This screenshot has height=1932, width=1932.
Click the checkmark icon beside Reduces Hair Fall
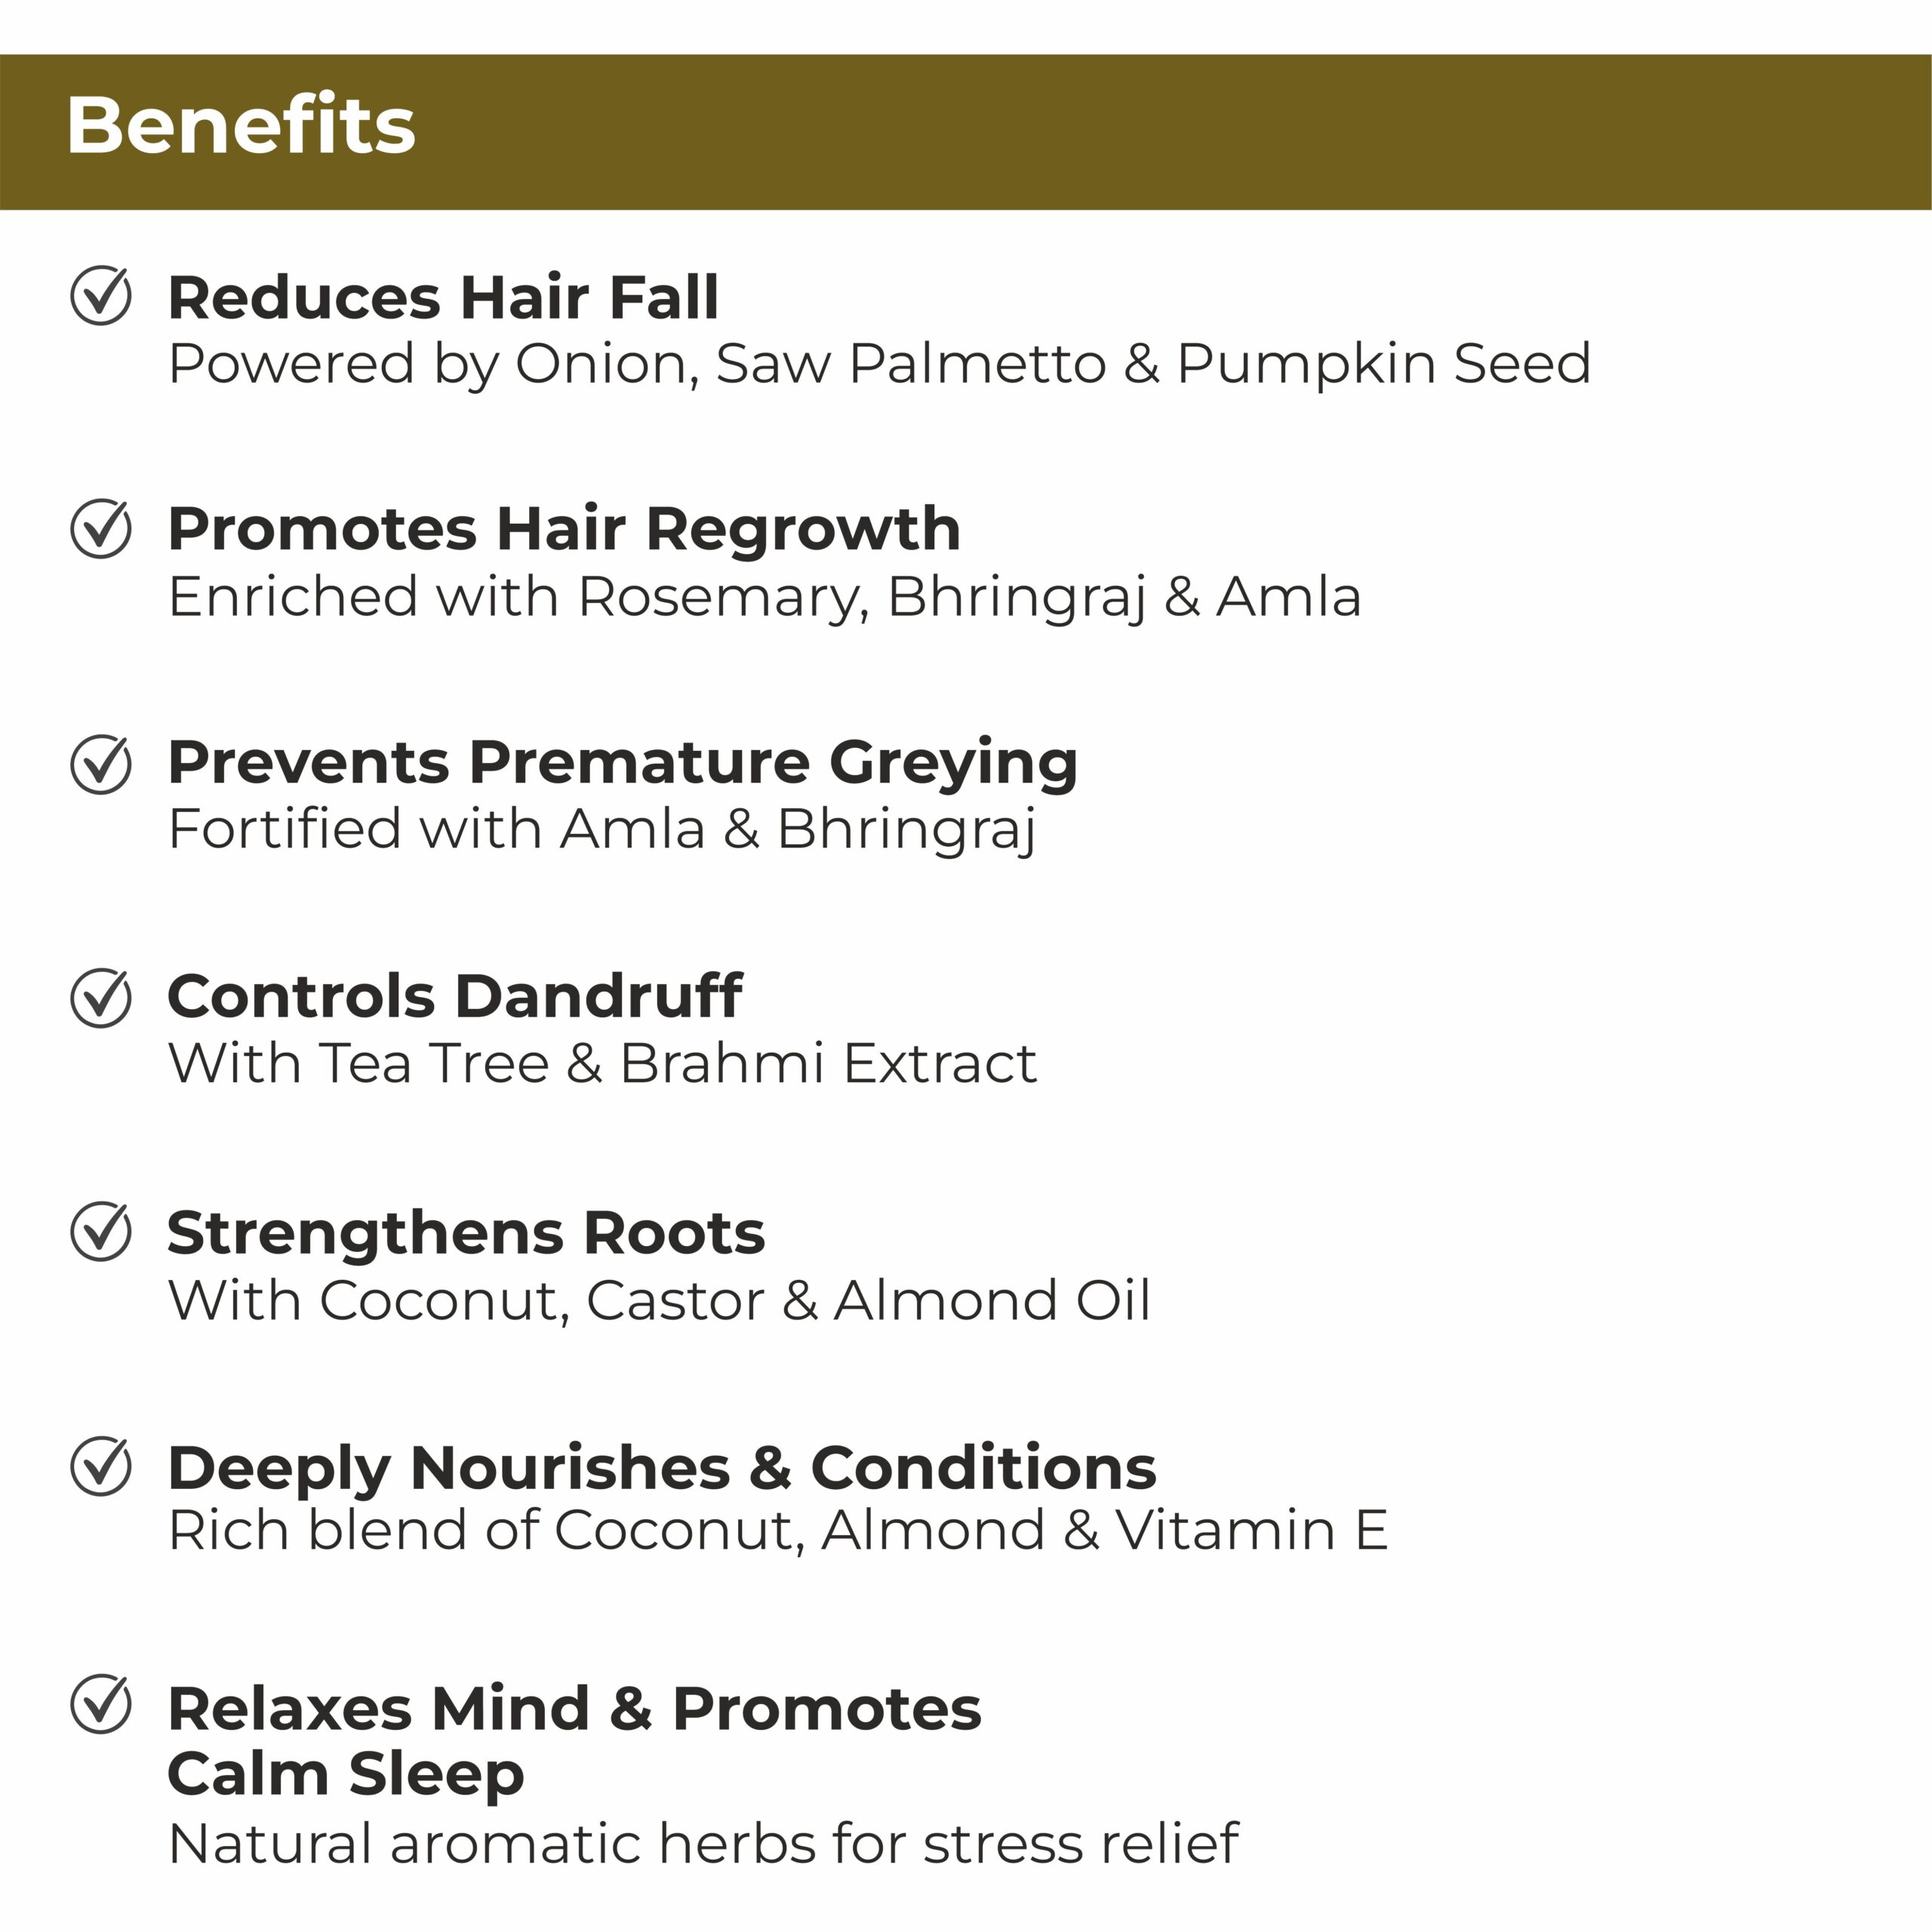tap(101, 295)
